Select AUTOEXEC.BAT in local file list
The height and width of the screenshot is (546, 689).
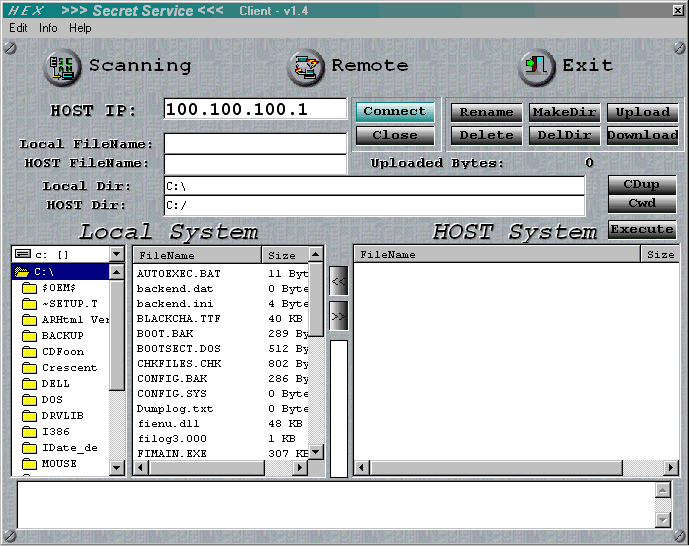click(179, 273)
